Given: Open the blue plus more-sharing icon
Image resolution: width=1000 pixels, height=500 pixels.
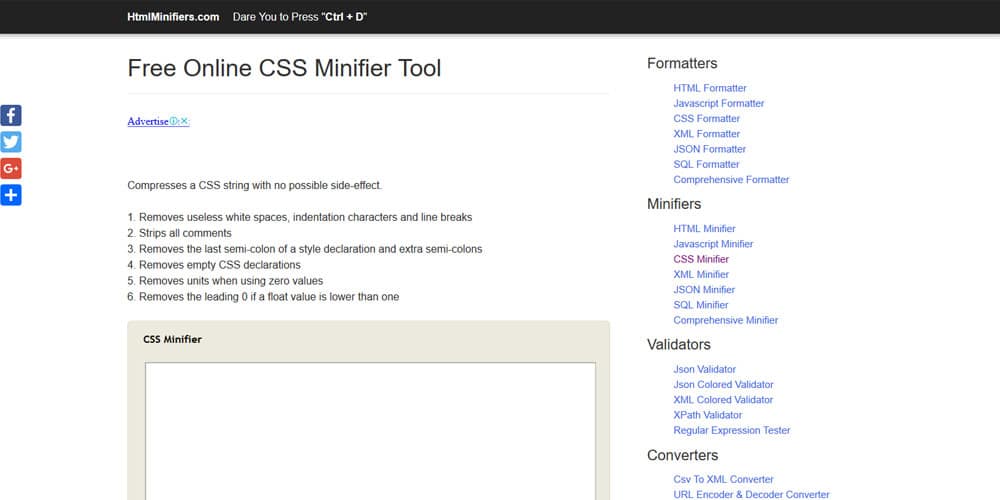Looking at the screenshot, I should pyautogui.click(x=11, y=195).
